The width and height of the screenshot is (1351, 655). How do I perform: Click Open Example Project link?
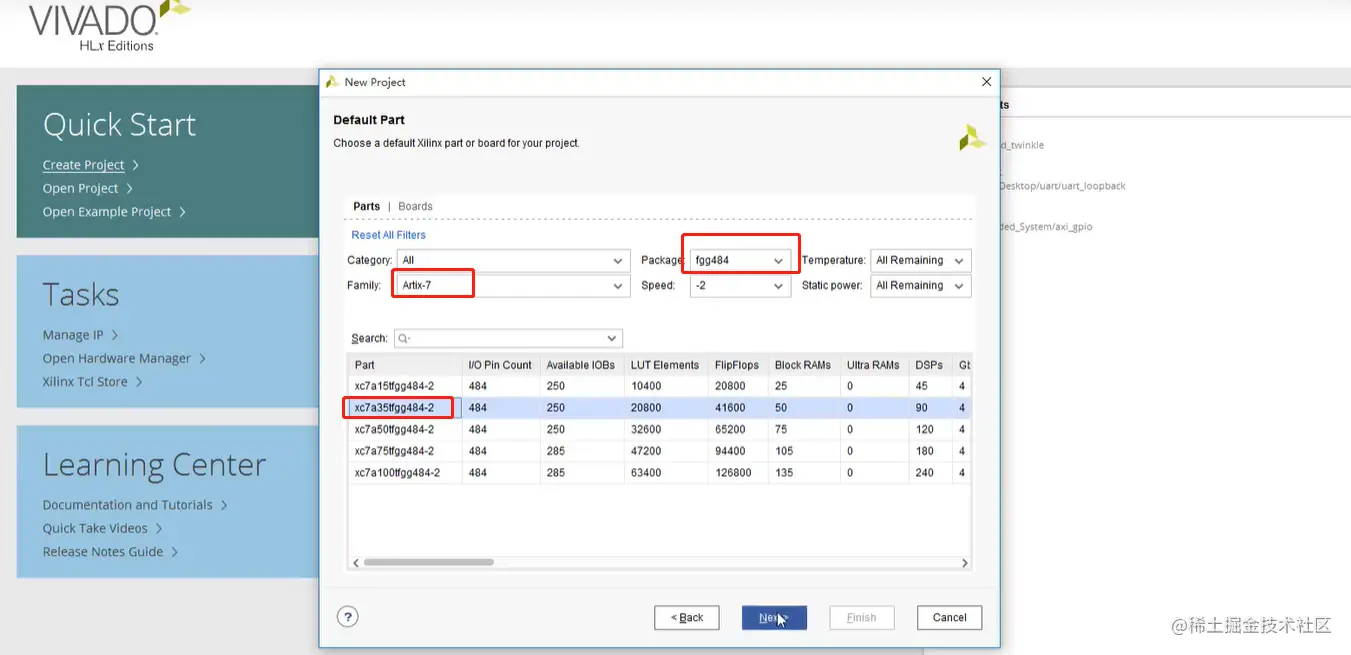106,211
